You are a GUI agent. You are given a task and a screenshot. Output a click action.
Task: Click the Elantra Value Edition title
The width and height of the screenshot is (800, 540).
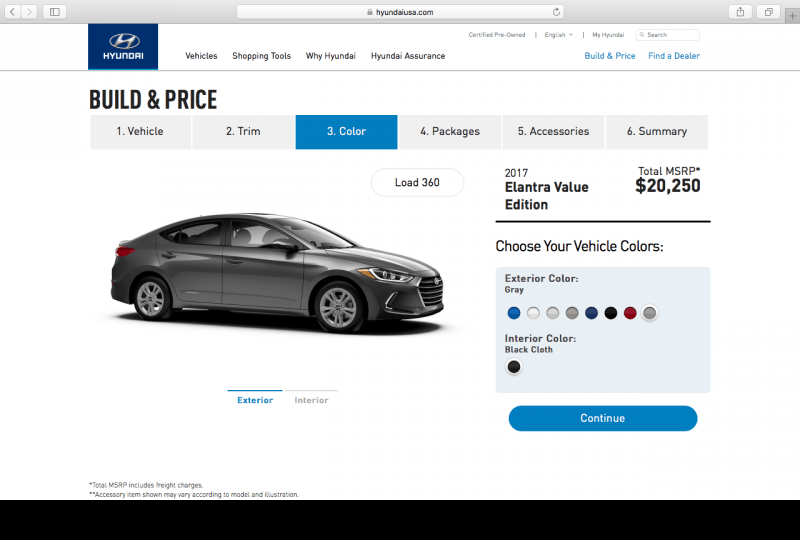click(x=546, y=196)
